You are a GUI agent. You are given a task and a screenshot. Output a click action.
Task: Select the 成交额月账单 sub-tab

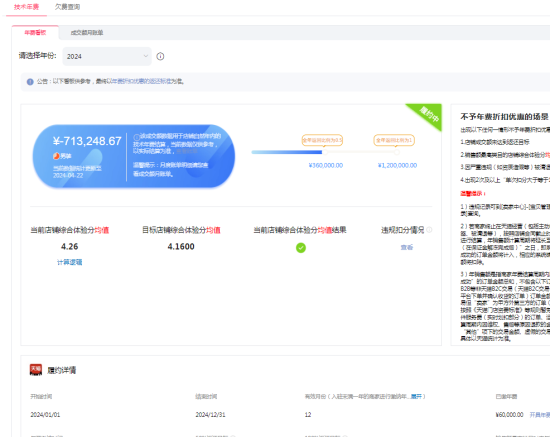click(x=87, y=33)
